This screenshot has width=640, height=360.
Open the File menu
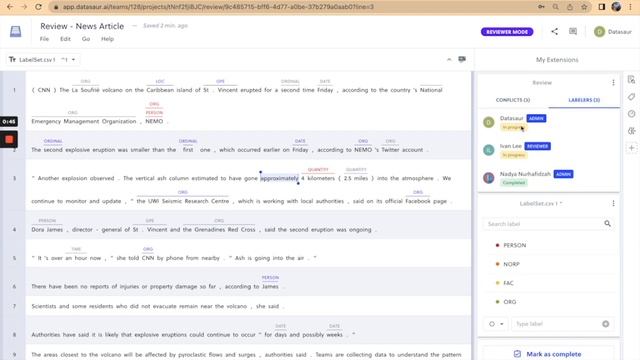coord(44,39)
